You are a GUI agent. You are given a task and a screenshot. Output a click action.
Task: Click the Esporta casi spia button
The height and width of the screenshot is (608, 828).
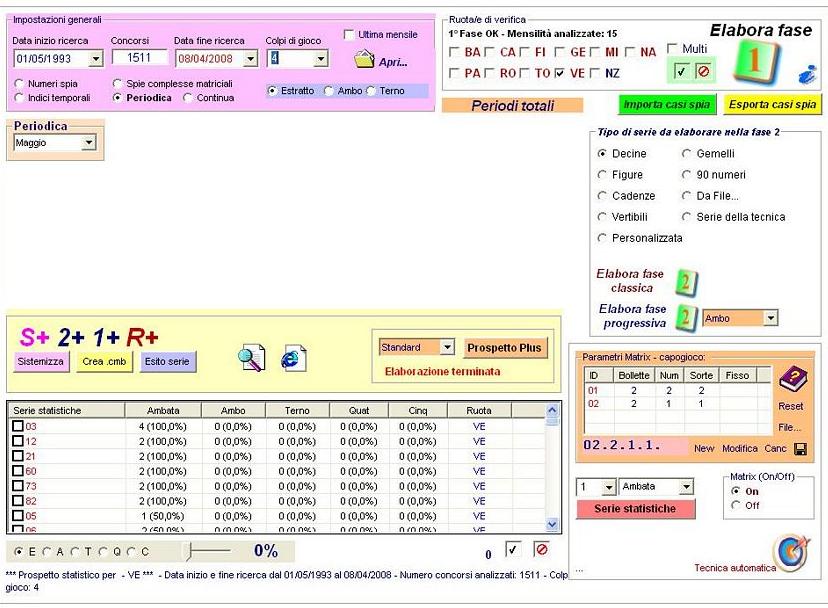click(772, 104)
